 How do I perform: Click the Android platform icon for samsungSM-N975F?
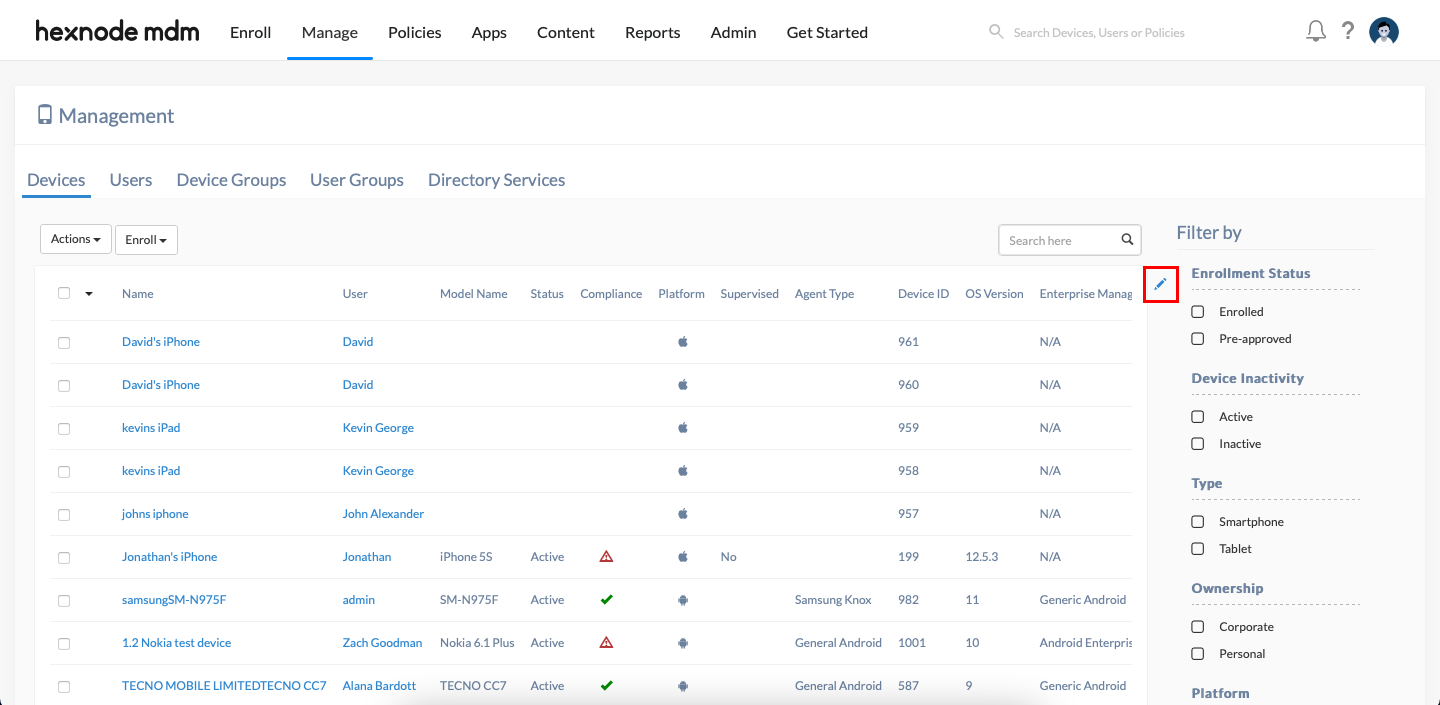tap(683, 600)
